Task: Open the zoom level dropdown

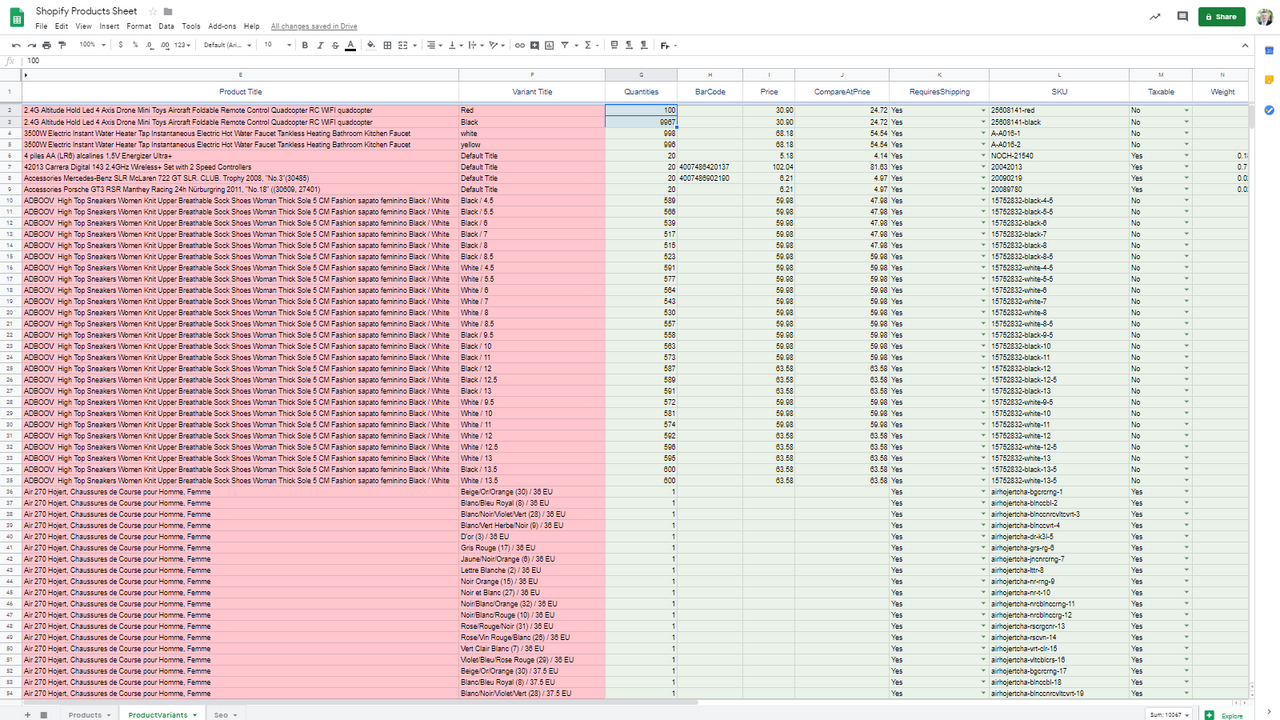Action: pos(91,45)
